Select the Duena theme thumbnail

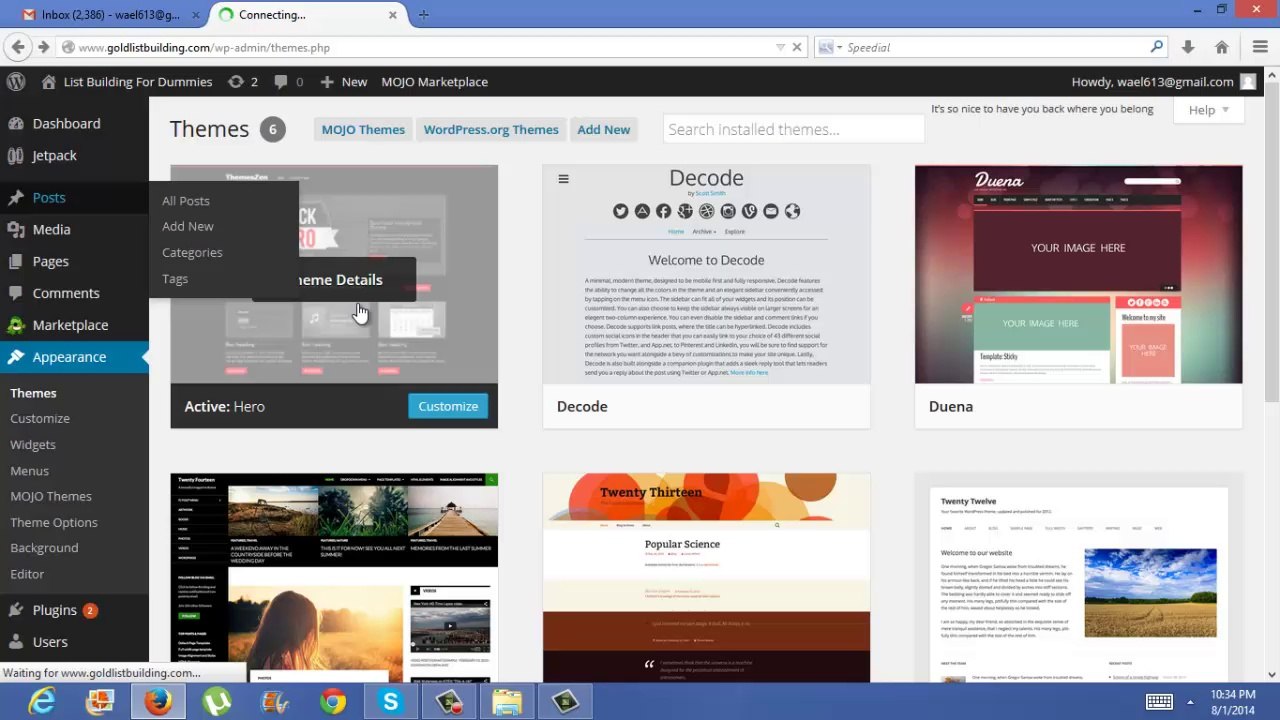[x=1078, y=275]
